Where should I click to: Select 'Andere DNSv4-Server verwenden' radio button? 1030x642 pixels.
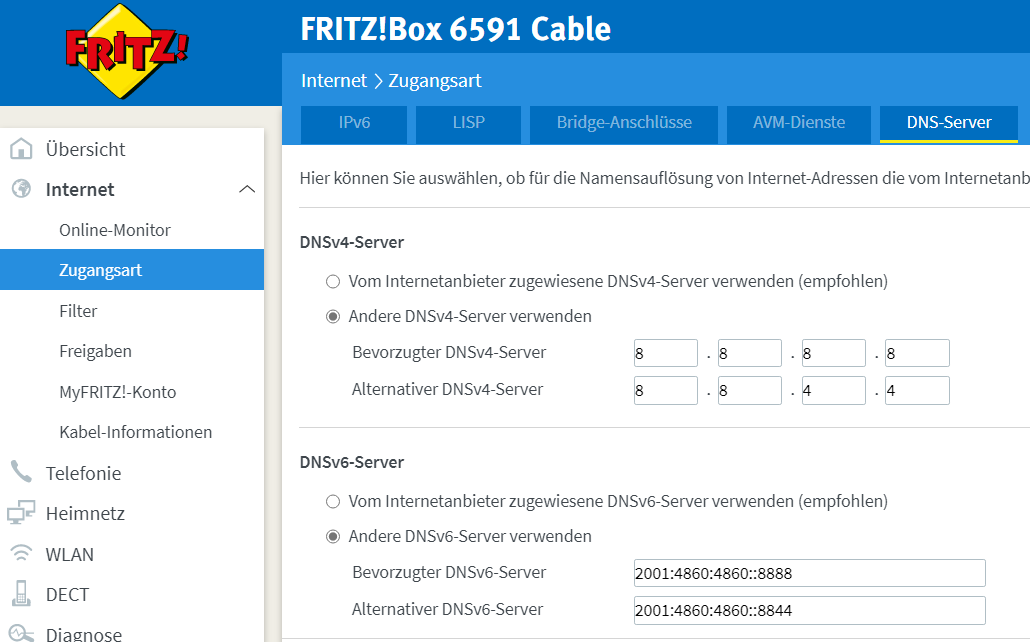click(x=333, y=317)
